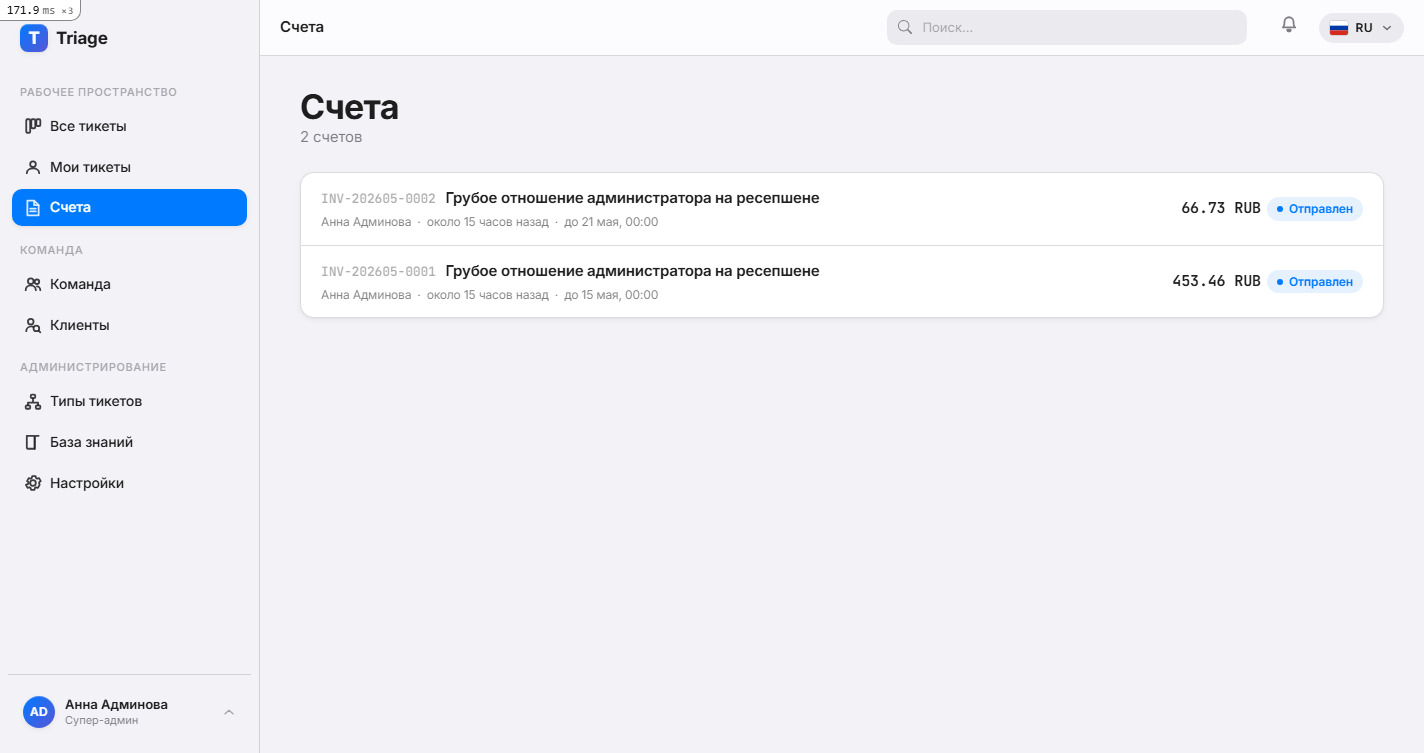Image resolution: width=1424 pixels, height=753 pixels.
Task: Click the Команда people icon
Action: tap(33, 284)
